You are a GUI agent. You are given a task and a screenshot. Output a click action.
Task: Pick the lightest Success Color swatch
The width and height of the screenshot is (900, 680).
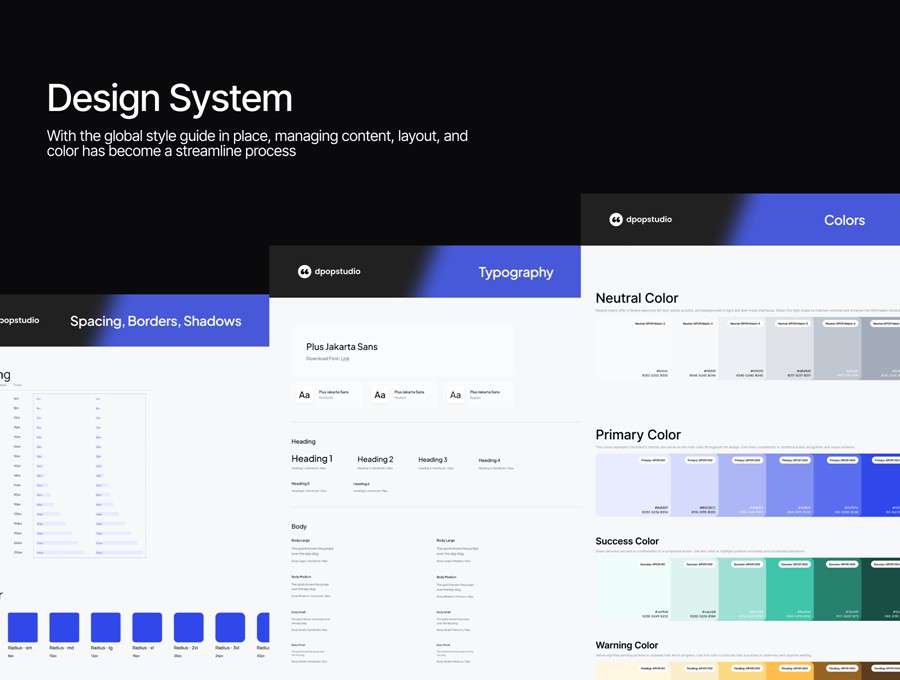coord(632,589)
